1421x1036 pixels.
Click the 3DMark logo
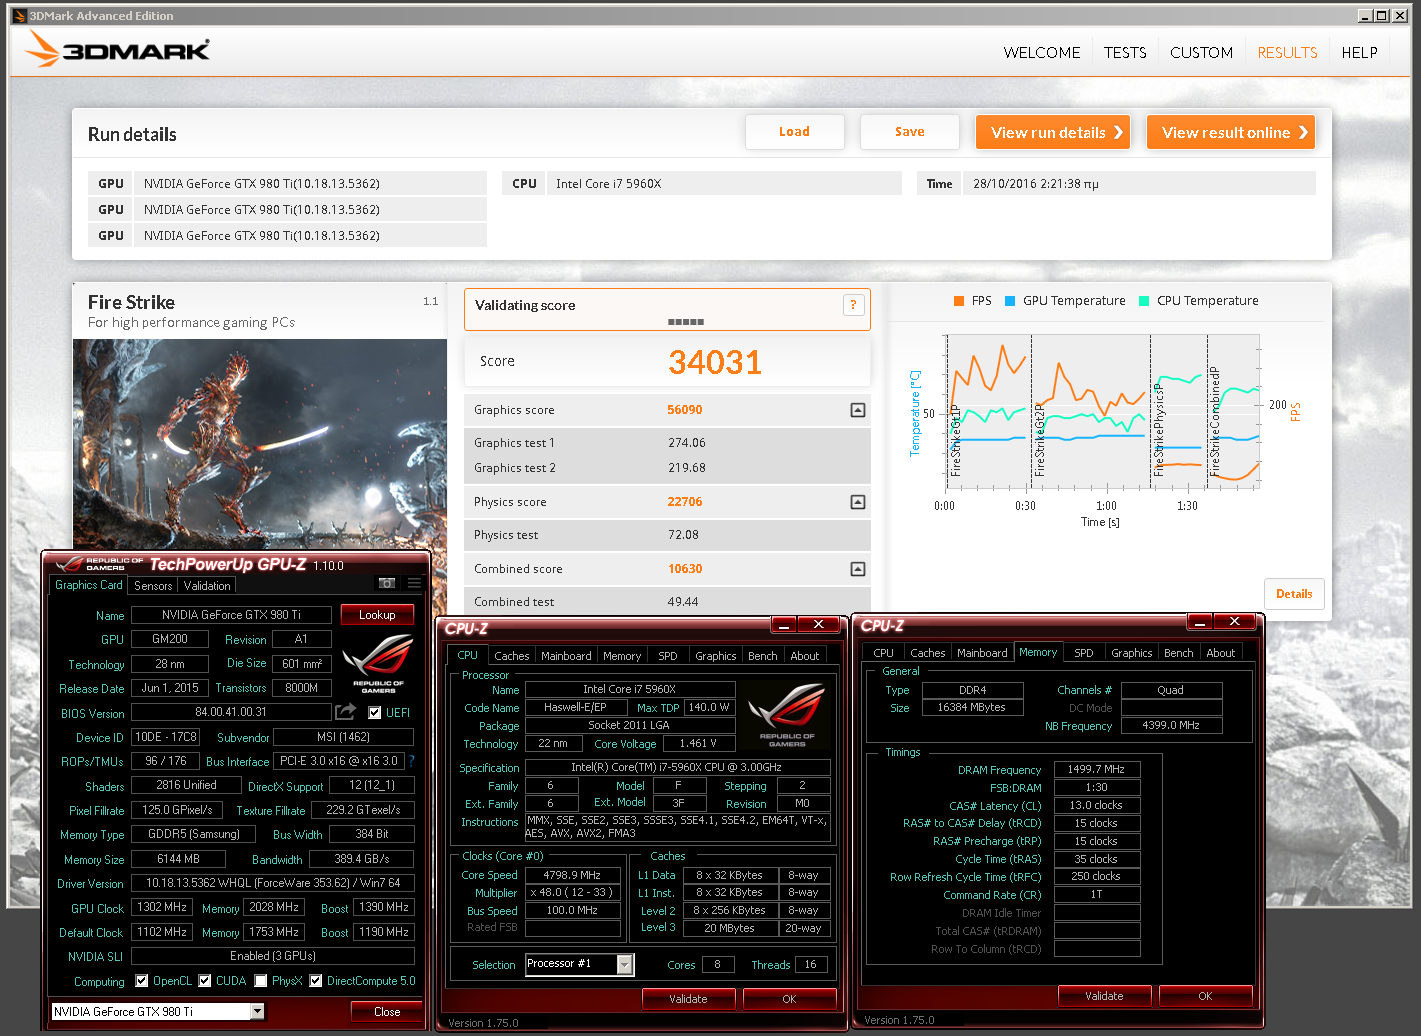click(118, 49)
